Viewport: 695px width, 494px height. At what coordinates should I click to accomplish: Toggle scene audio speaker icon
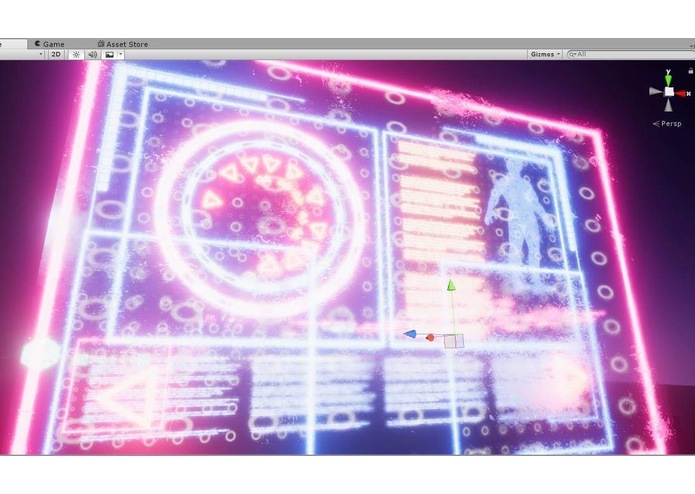[x=92, y=54]
